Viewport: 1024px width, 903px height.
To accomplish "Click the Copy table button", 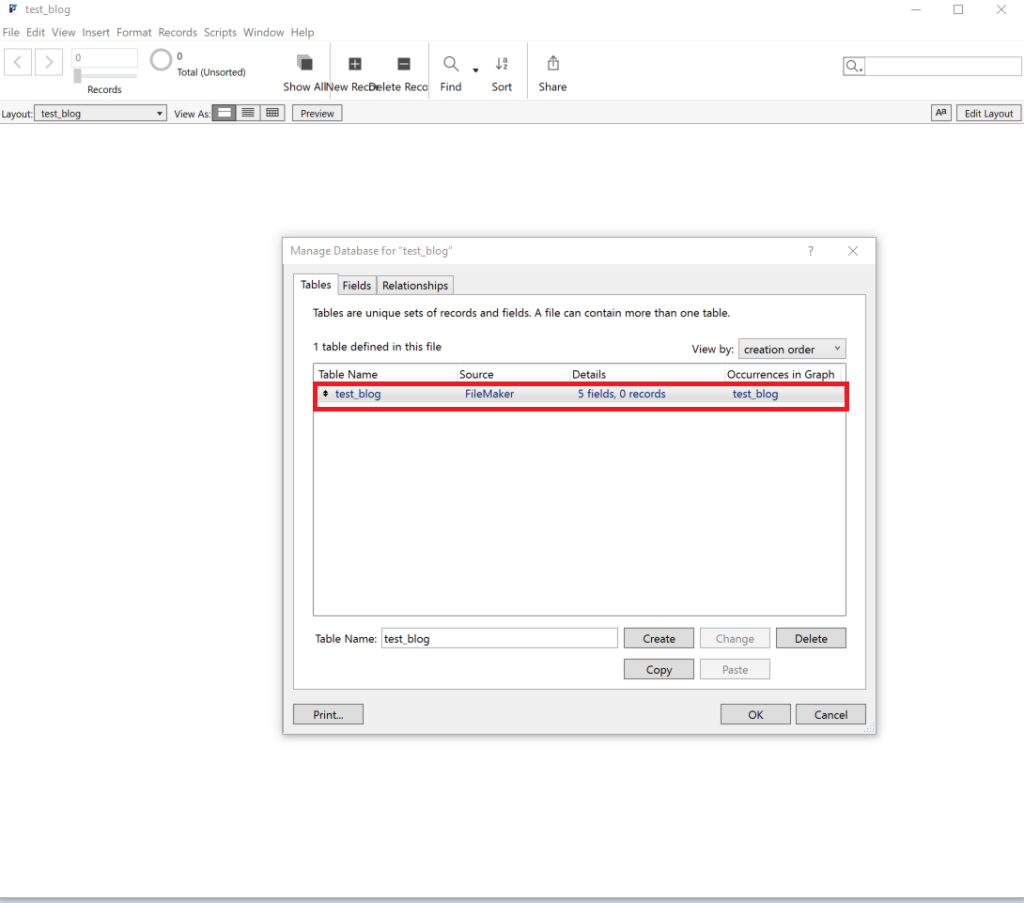I will [x=658, y=668].
